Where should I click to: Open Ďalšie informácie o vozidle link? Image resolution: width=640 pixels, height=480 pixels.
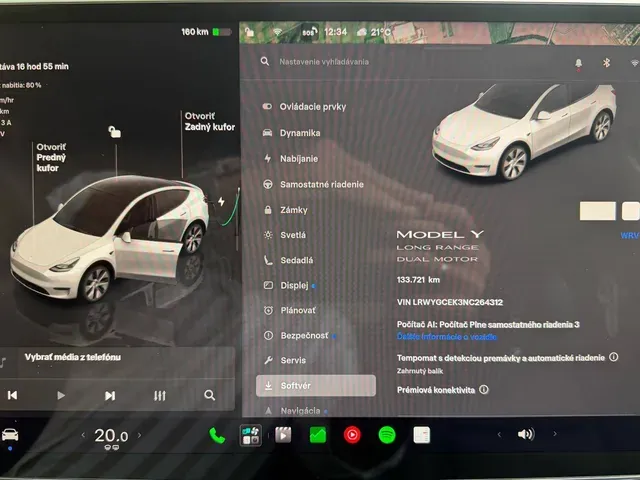(447, 337)
